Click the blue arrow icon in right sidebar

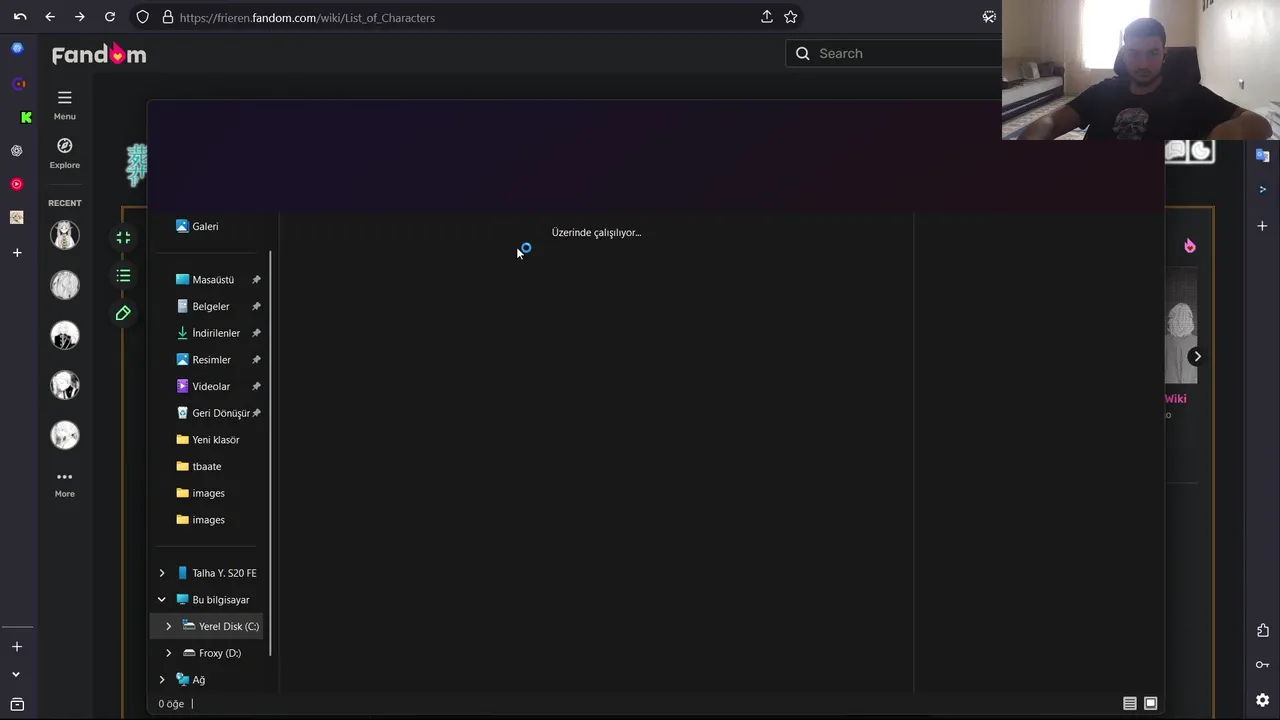1262,189
